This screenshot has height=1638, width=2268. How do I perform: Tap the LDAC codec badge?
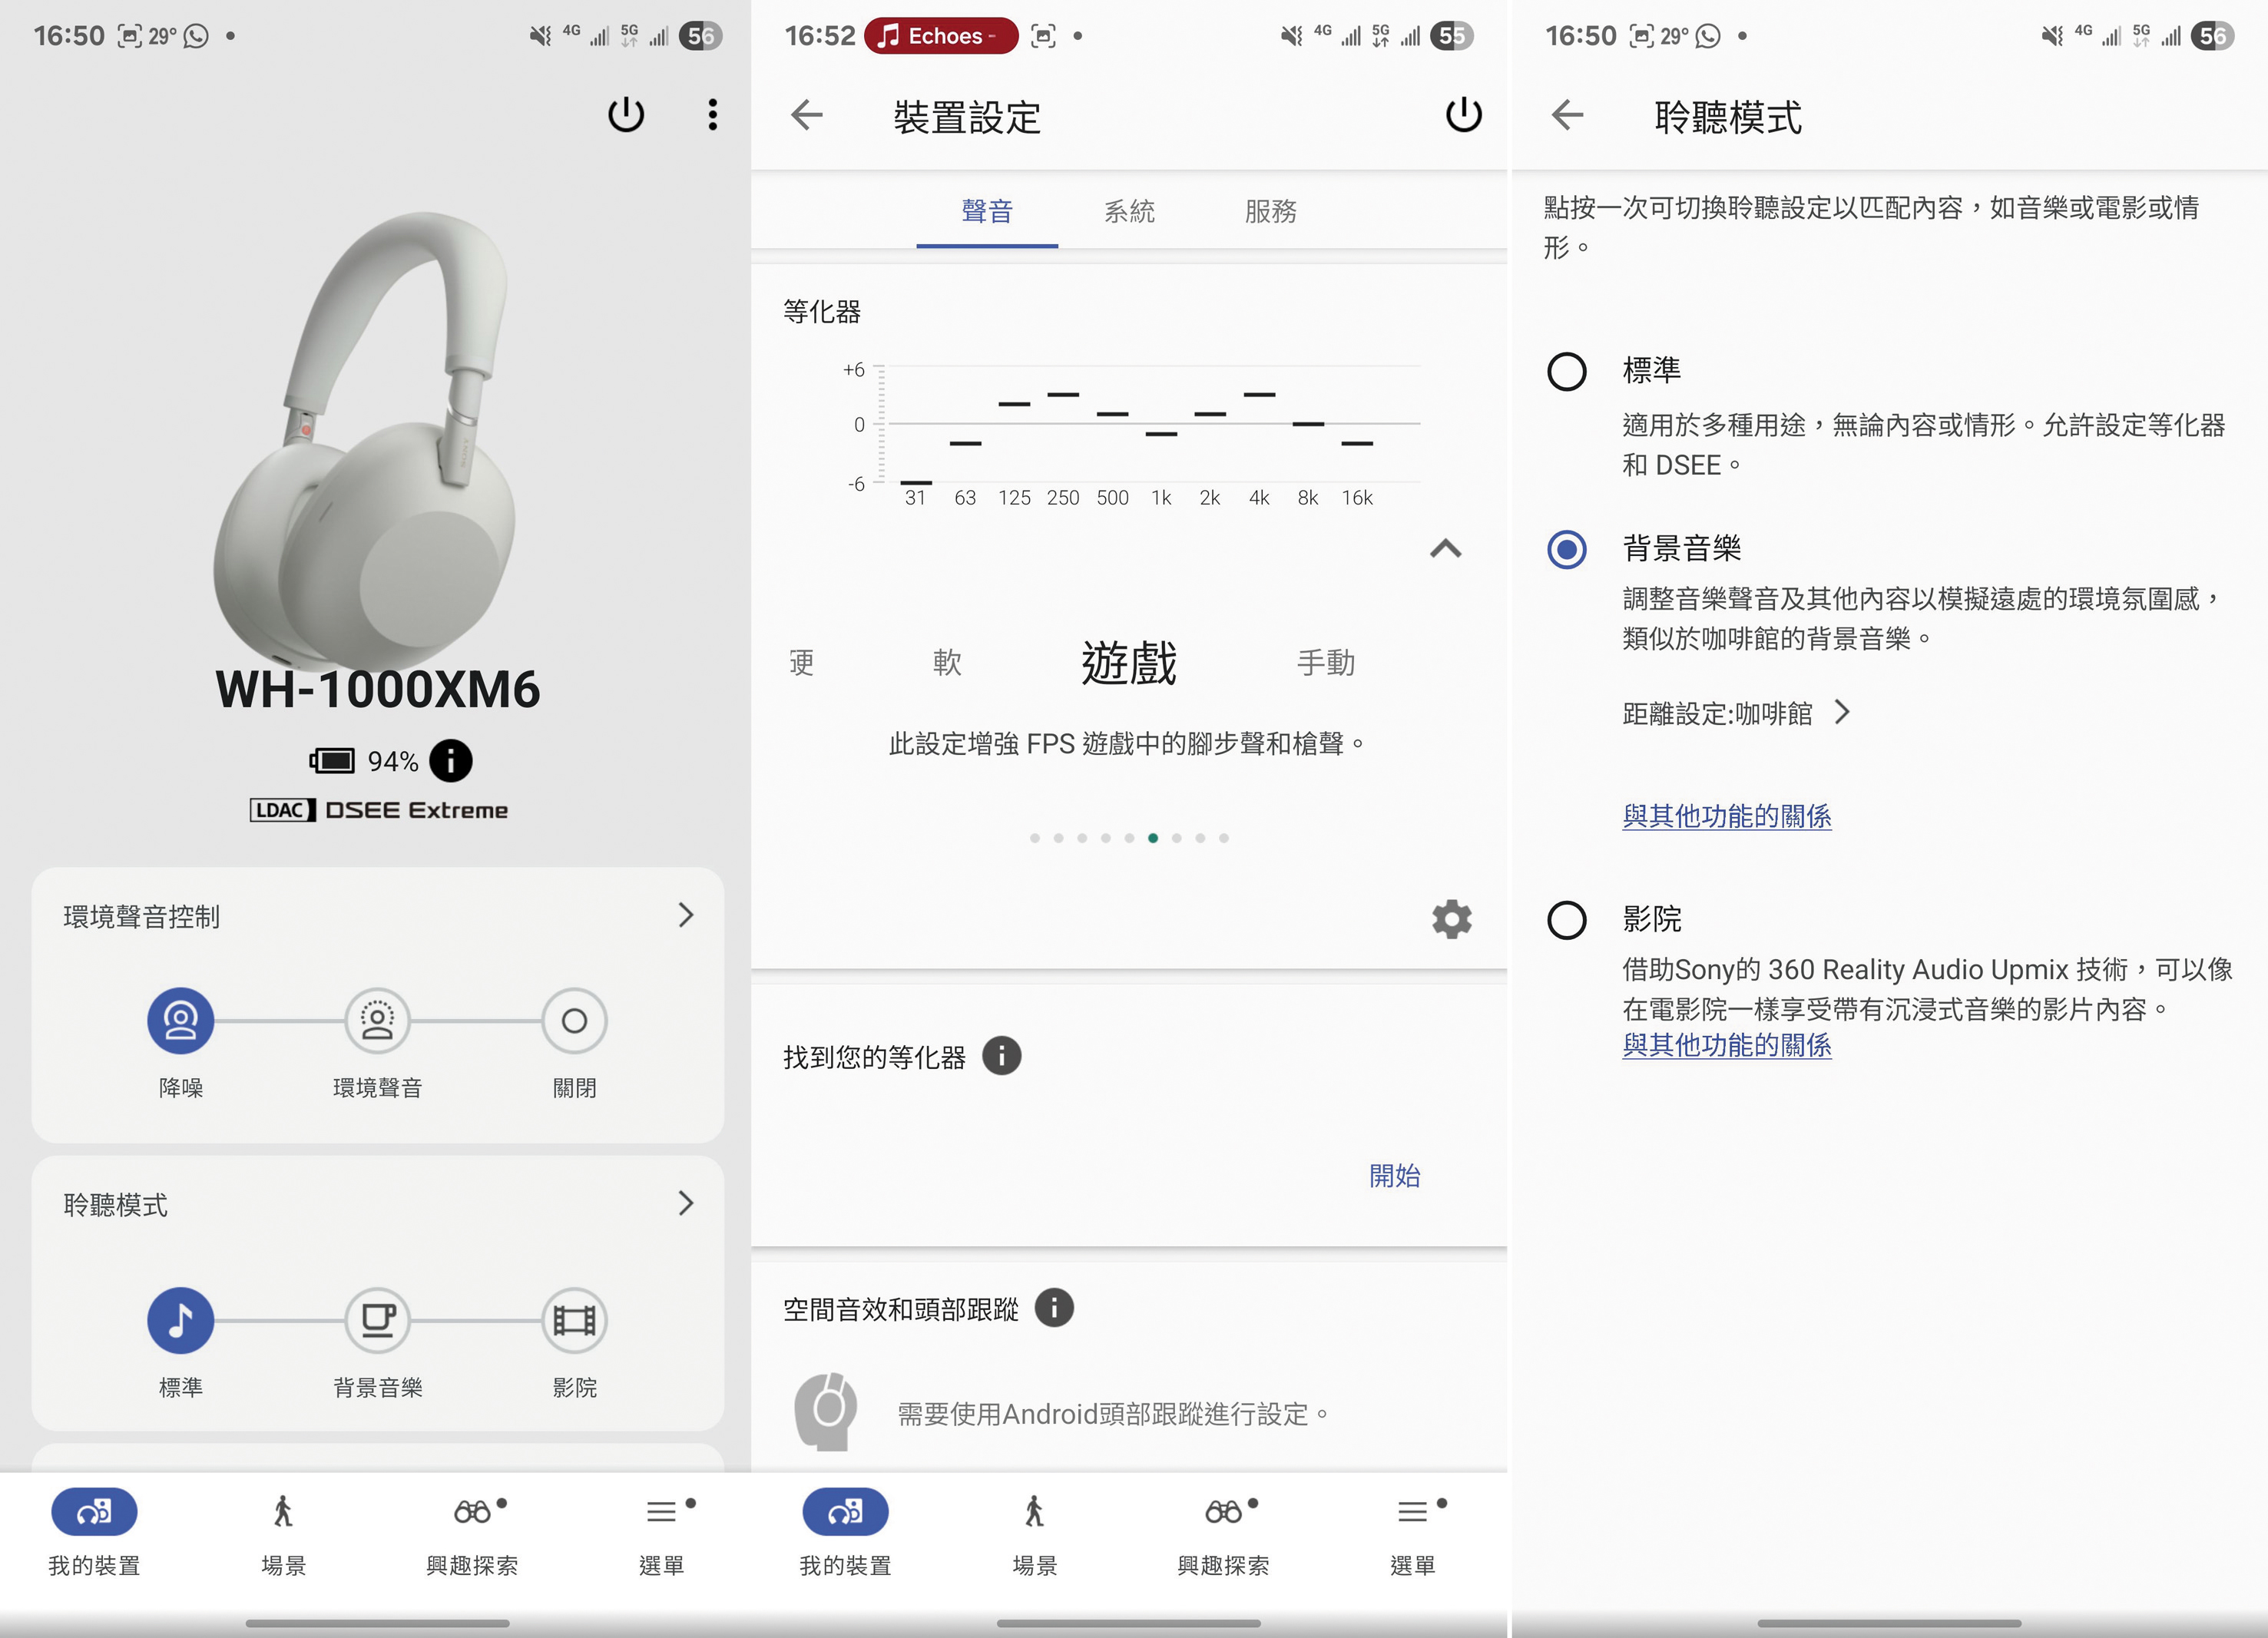282,810
